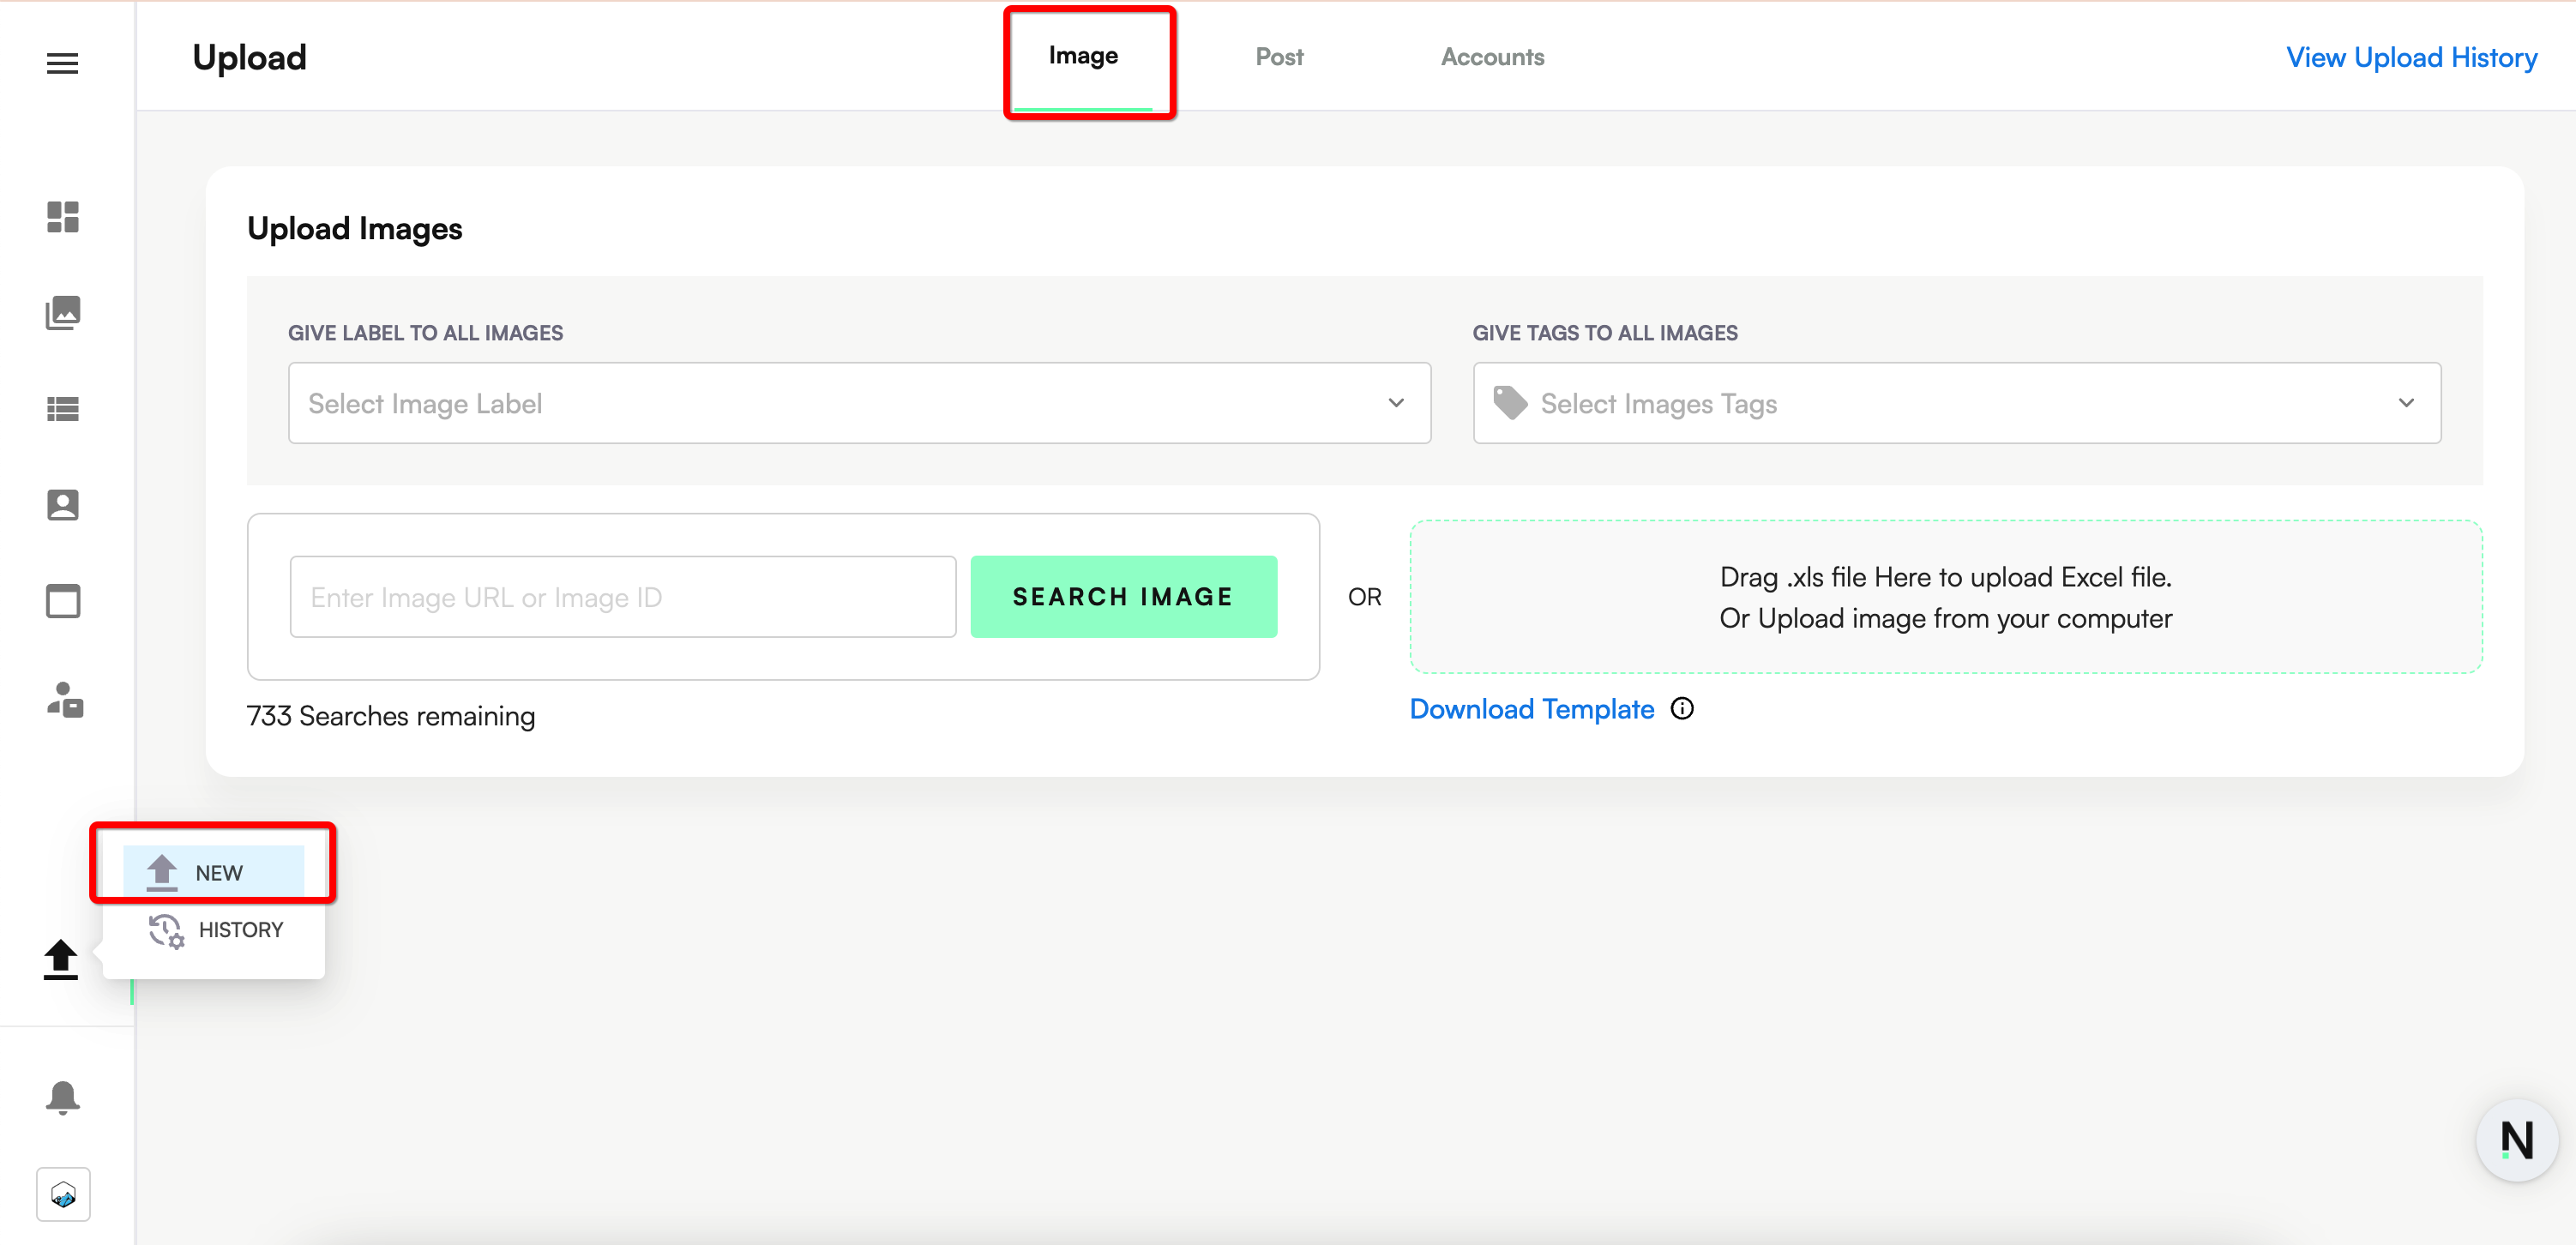Open the notifications bell icon
Screen dimensions: 2576x1245
[x=62, y=1097]
